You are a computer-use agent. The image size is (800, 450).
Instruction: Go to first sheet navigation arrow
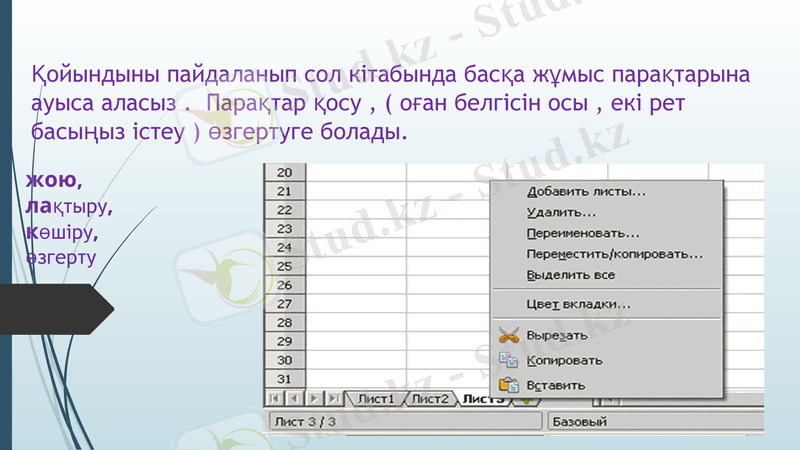click(278, 399)
